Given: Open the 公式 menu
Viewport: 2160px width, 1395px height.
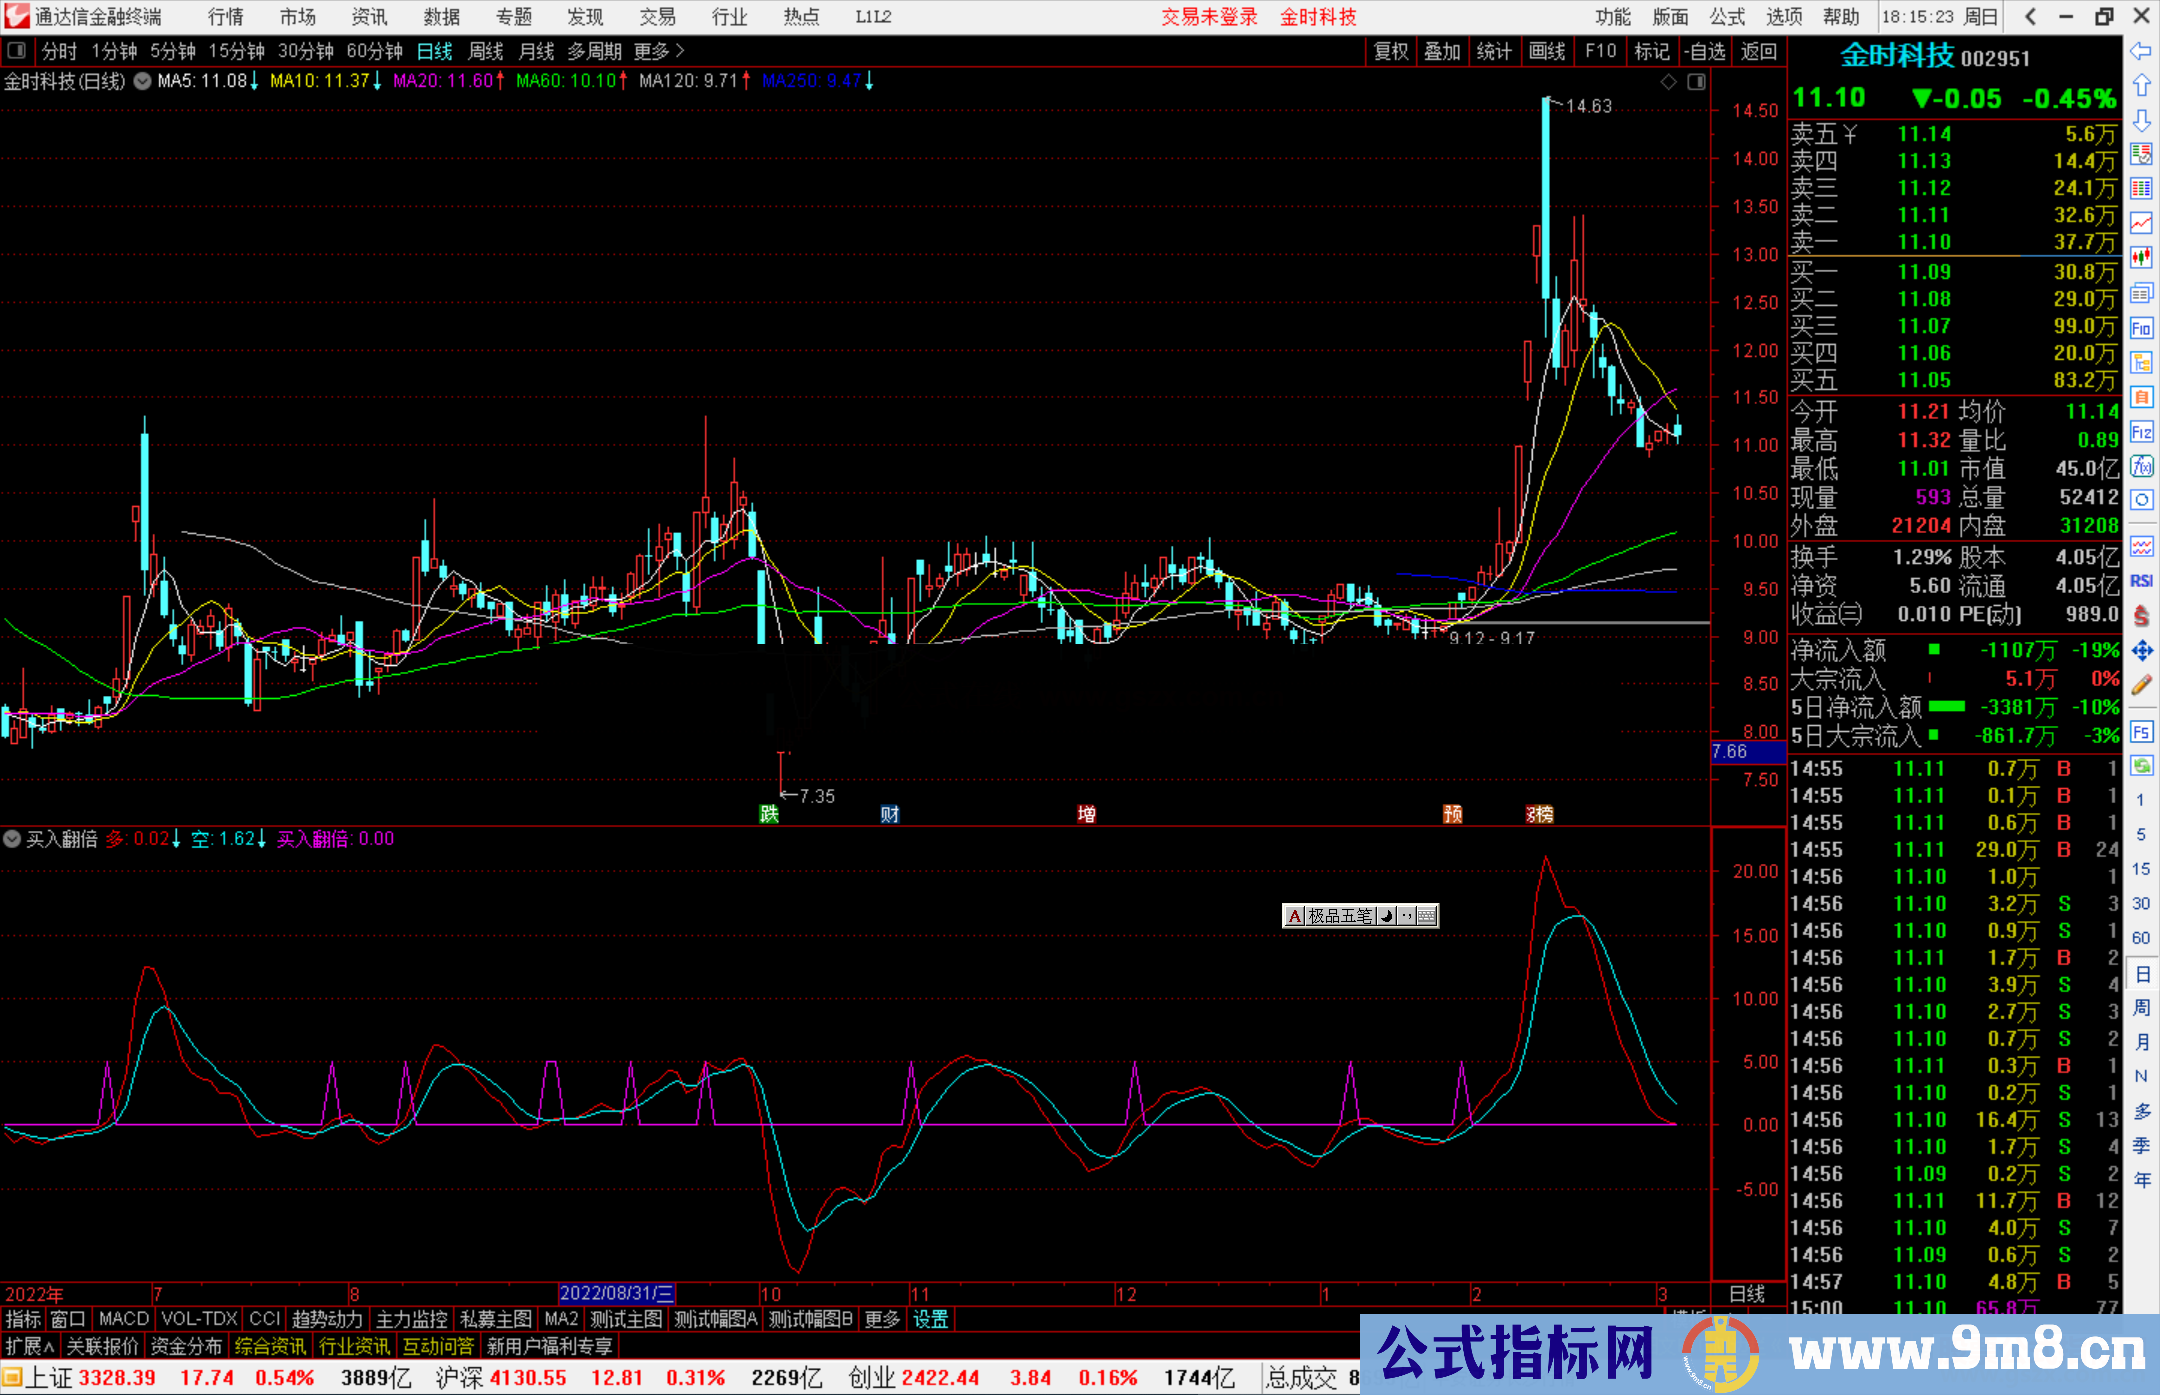Looking at the screenshot, I should coord(1726,16).
